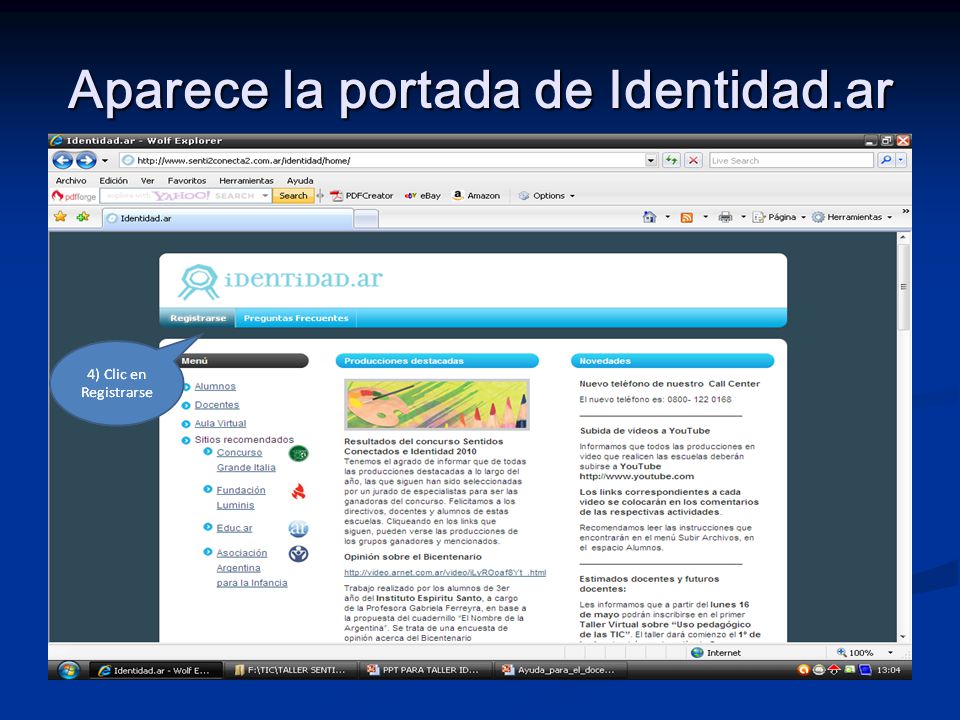
Task: Click the RSS feeds icon
Action: (687, 217)
